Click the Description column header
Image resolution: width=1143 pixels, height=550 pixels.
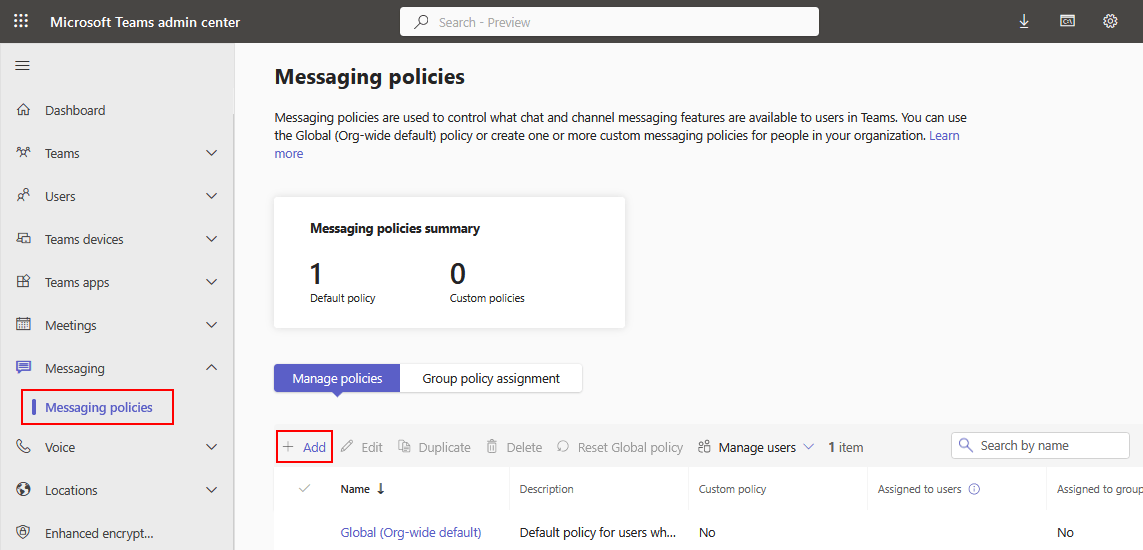click(x=547, y=489)
